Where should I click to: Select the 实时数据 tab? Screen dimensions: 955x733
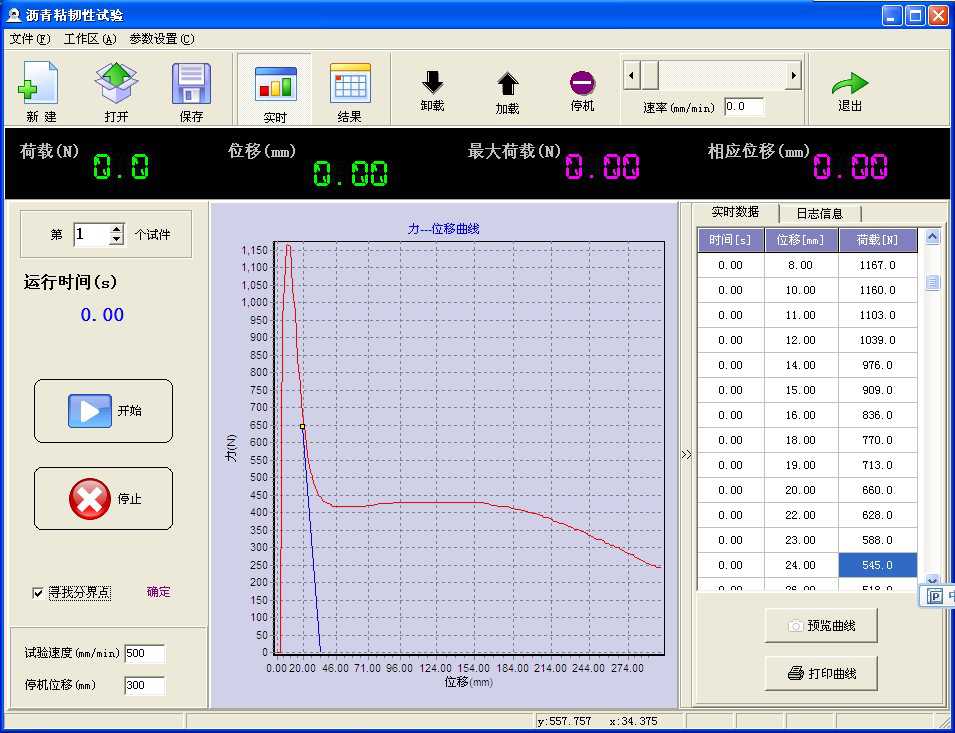point(735,212)
